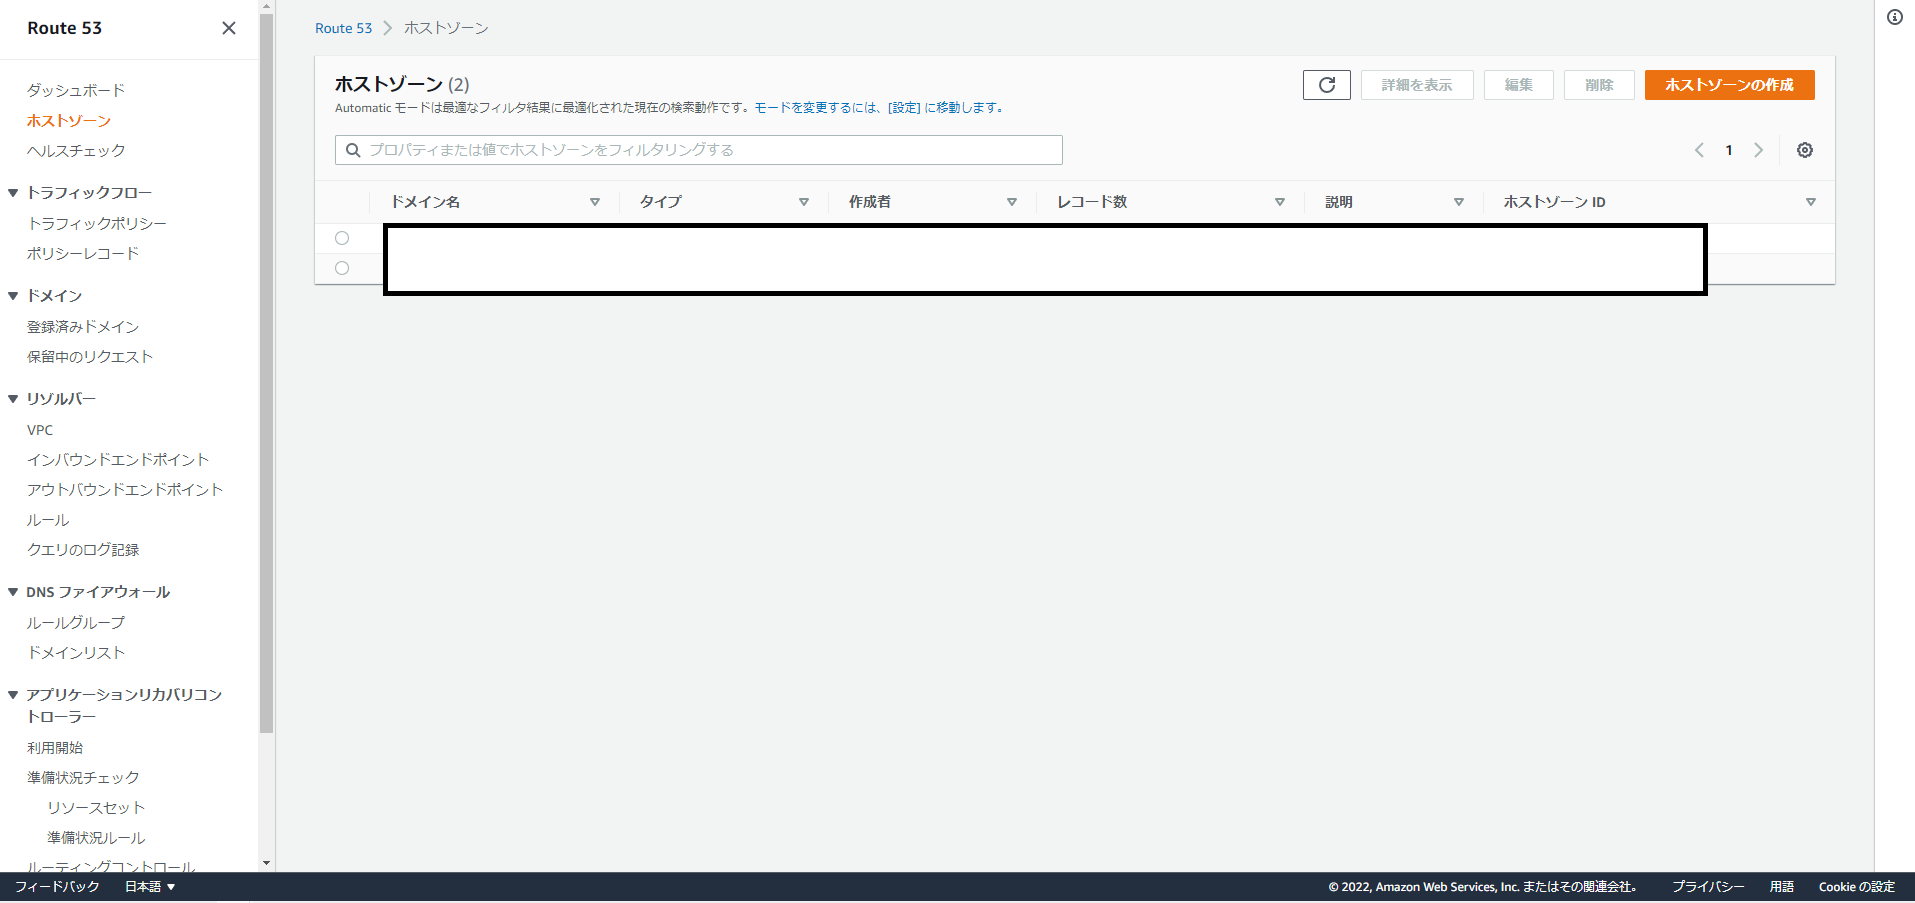
Task: Open トラフィックポリシー in sidebar
Action: point(97,223)
